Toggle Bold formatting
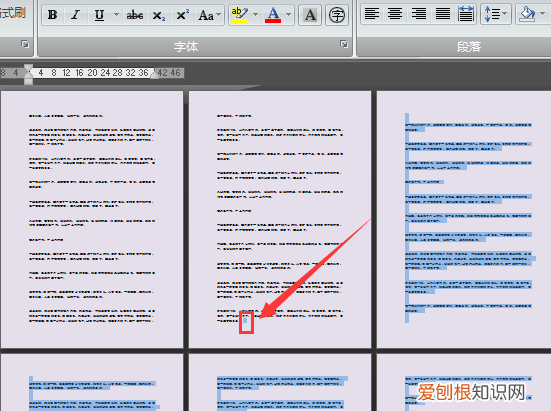 click(x=53, y=15)
